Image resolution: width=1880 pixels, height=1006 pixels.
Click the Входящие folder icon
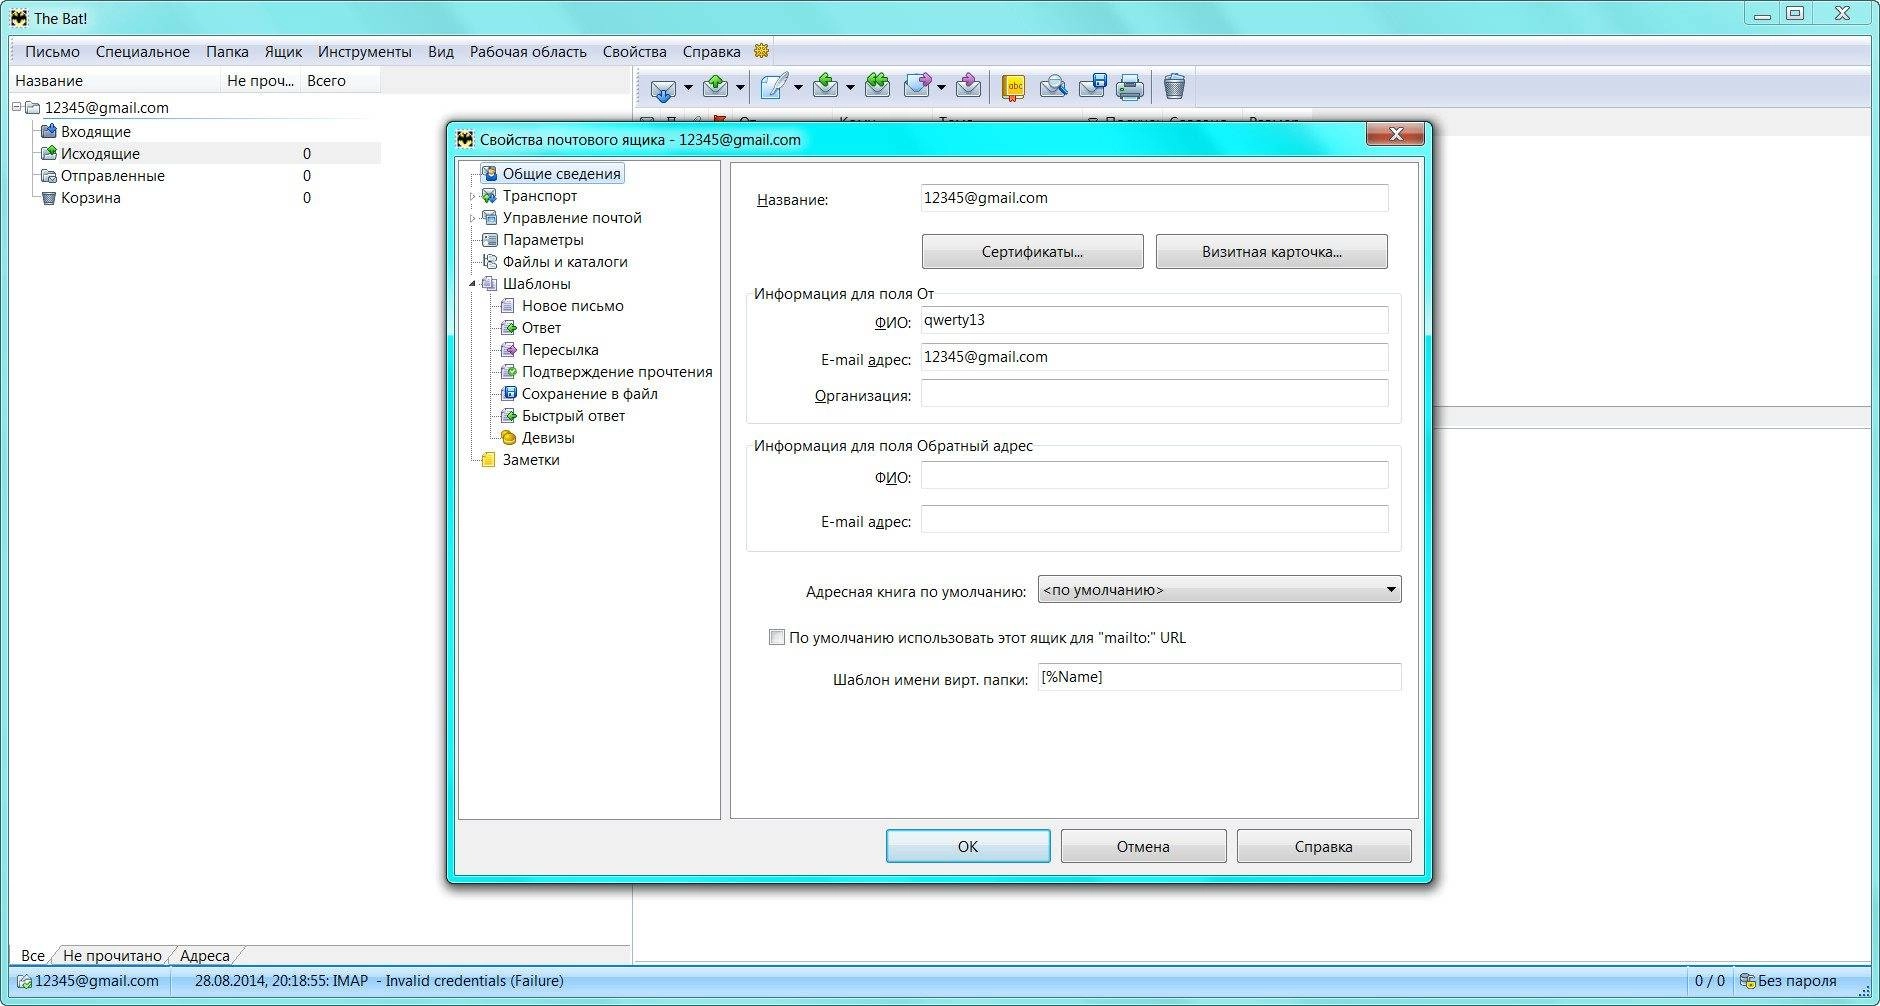[48, 131]
